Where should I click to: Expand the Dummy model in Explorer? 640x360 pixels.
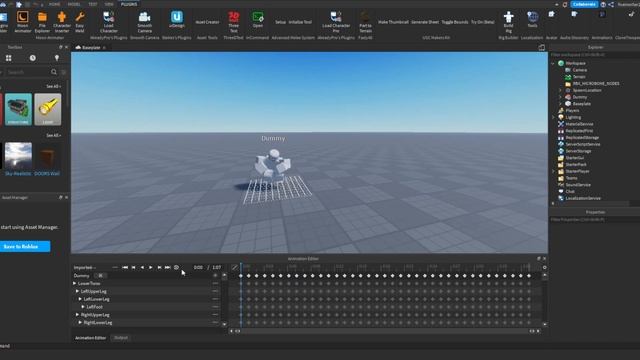click(x=560, y=97)
